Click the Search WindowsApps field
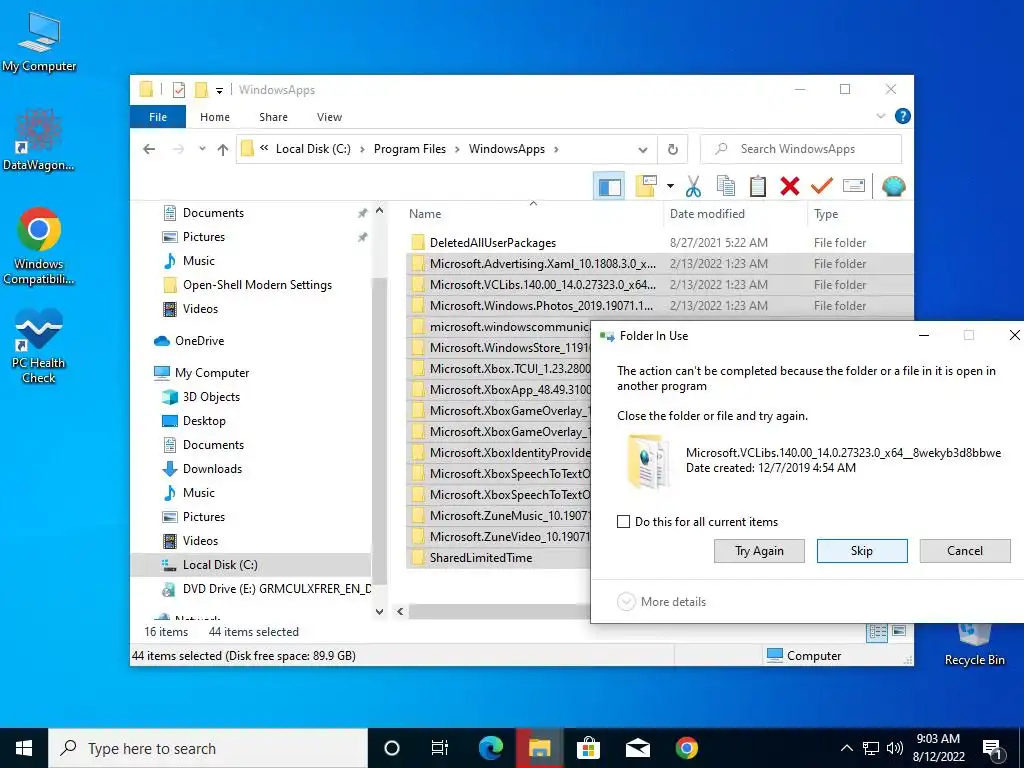The width and height of the screenshot is (1024, 768). (801, 149)
